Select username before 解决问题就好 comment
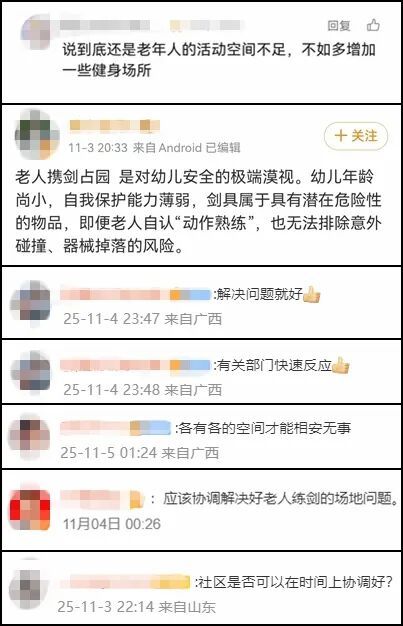This screenshot has width=403, height=626. point(135,295)
